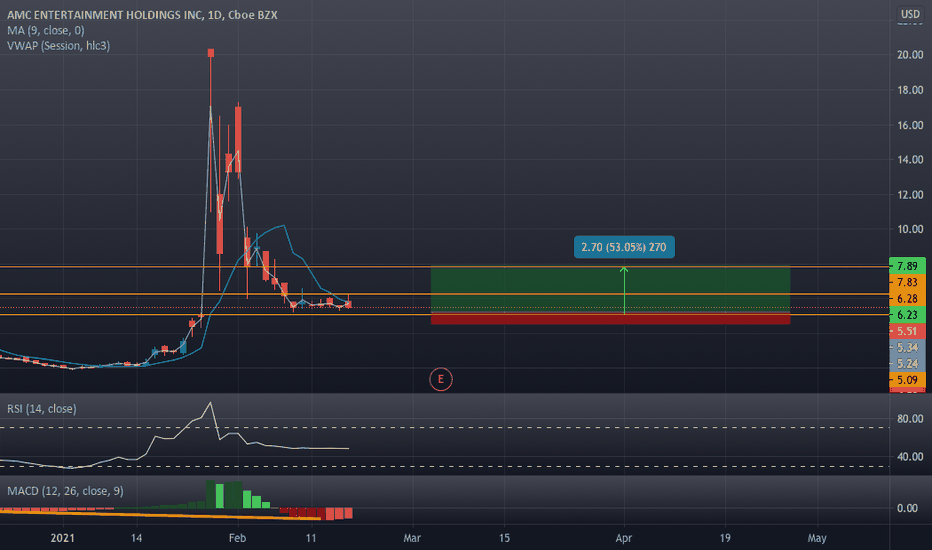Viewport: 932px width, 550px height.
Task: Click the Mar date on time axis
Action: click(x=412, y=538)
